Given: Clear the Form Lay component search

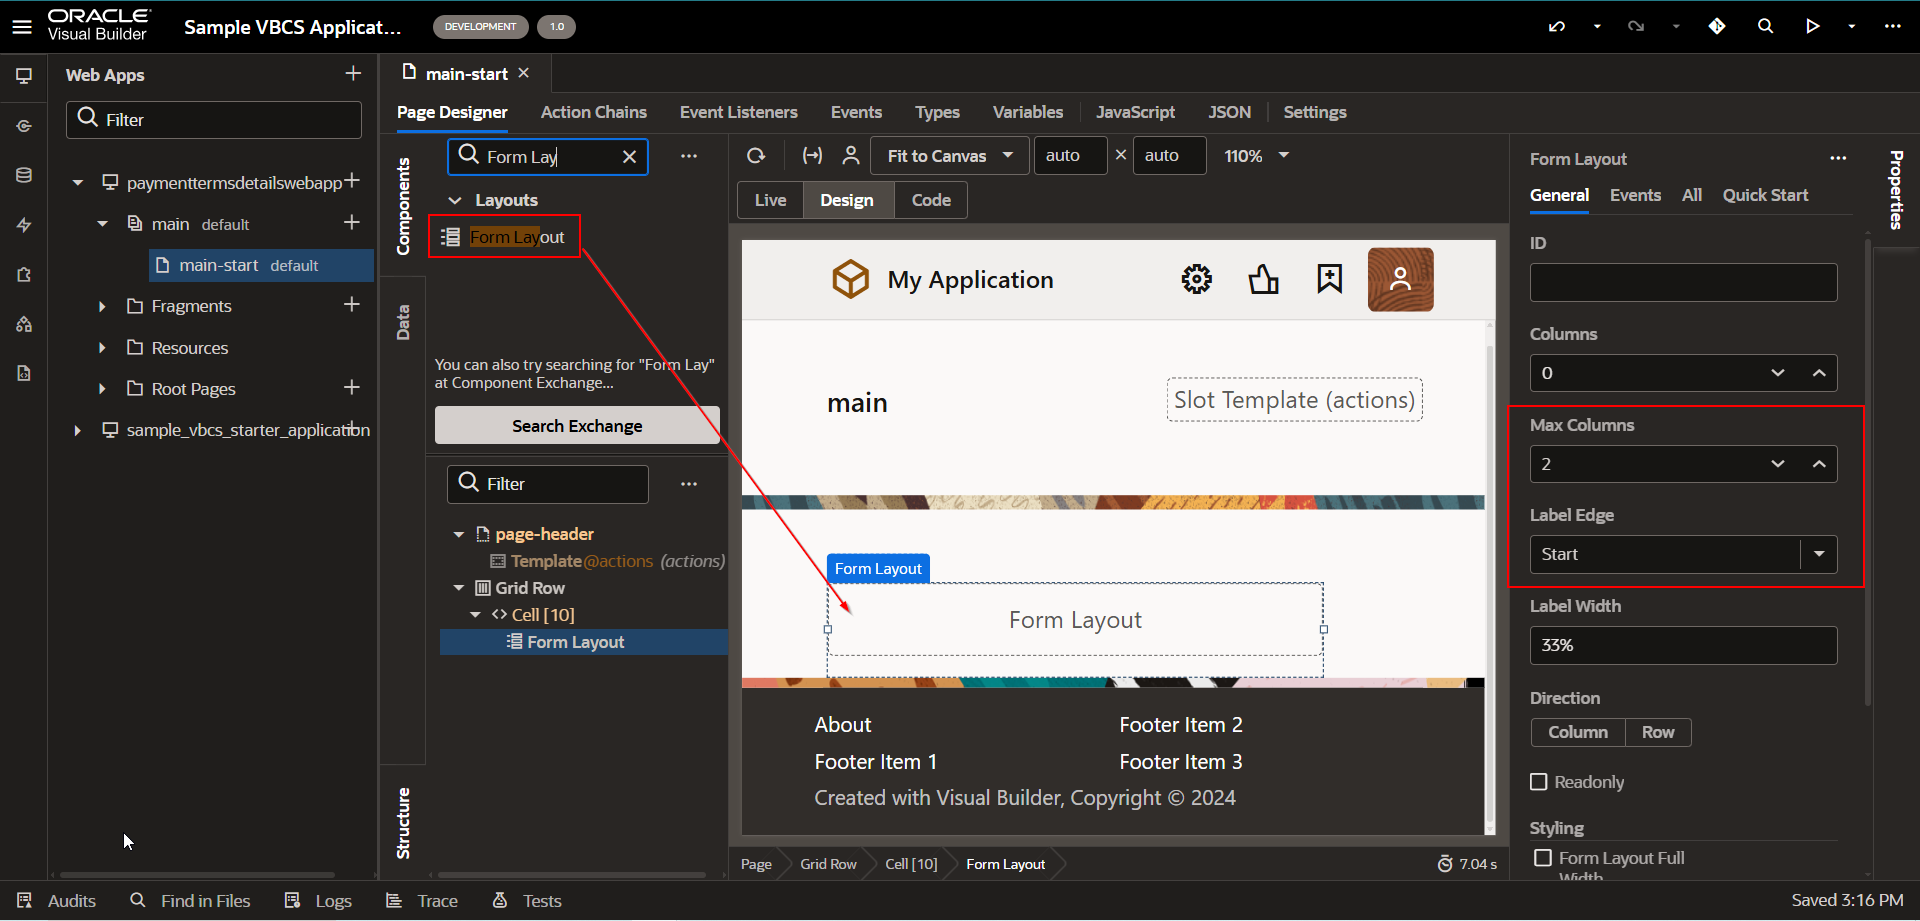Looking at the screenshot, I should point(629,157).
